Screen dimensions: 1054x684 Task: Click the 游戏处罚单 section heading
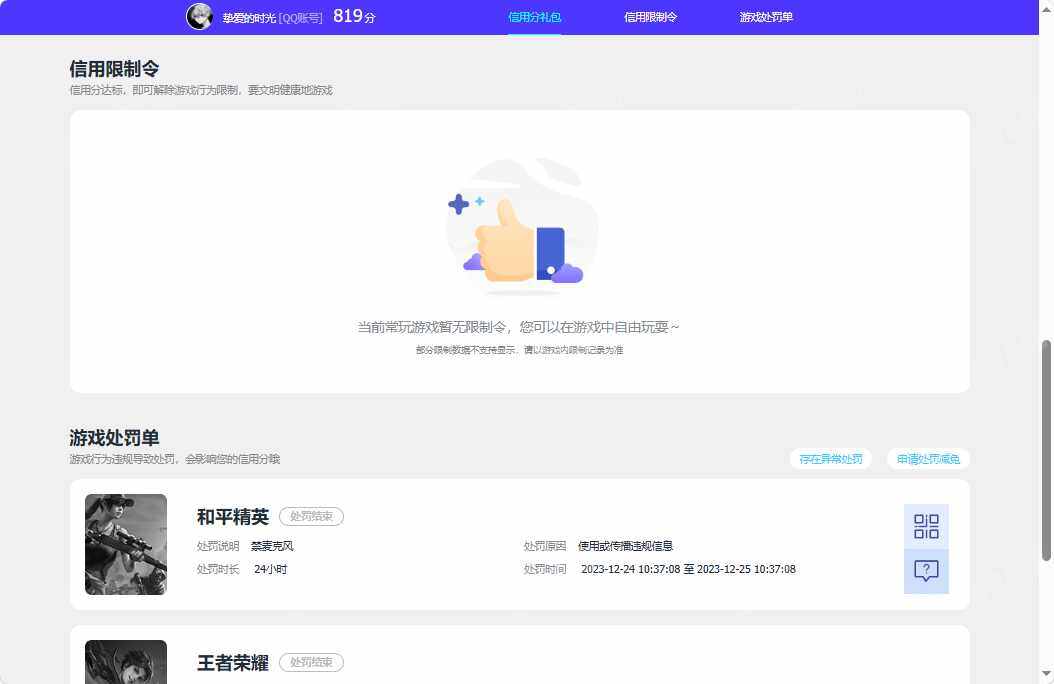[x=114, y=438]
